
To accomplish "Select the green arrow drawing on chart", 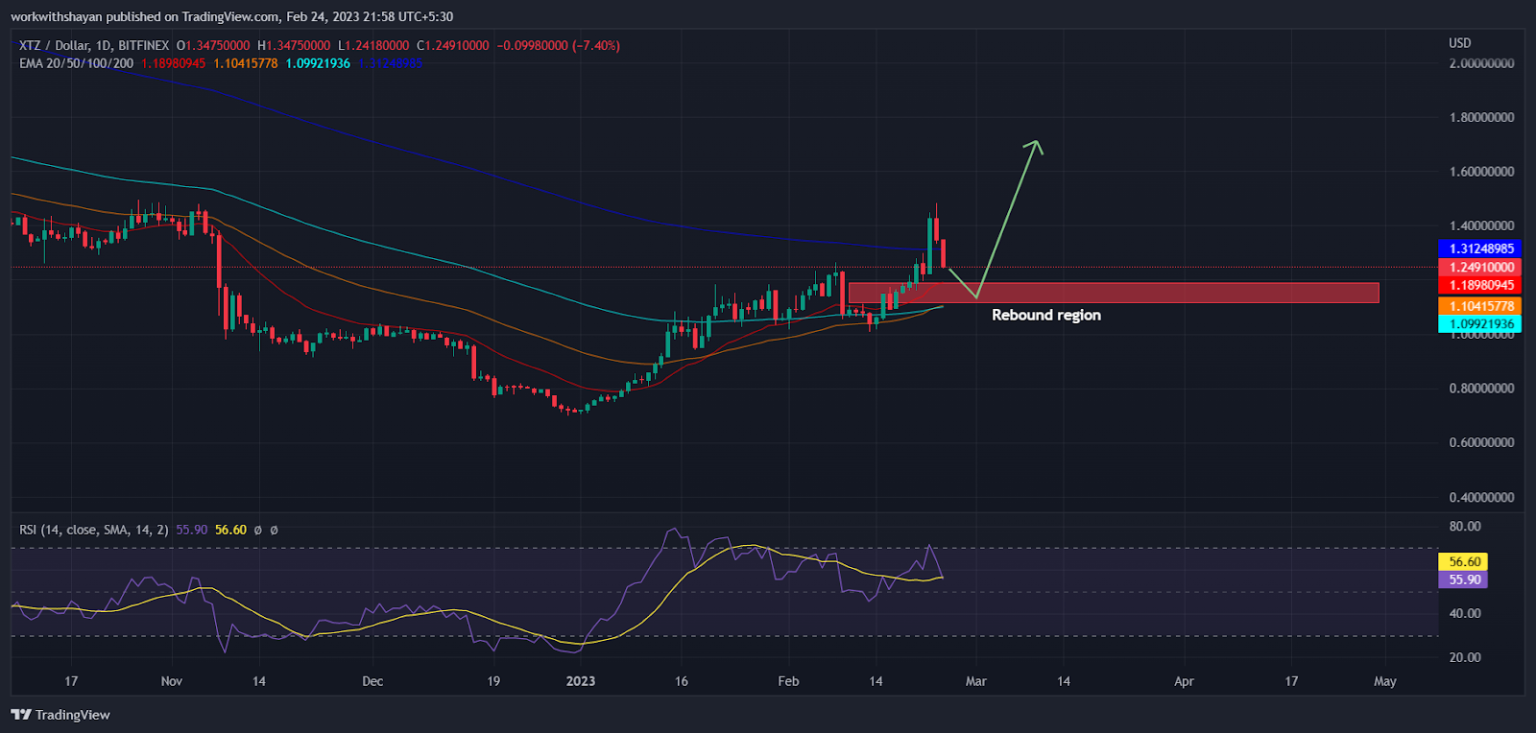I will point(1005,220).
